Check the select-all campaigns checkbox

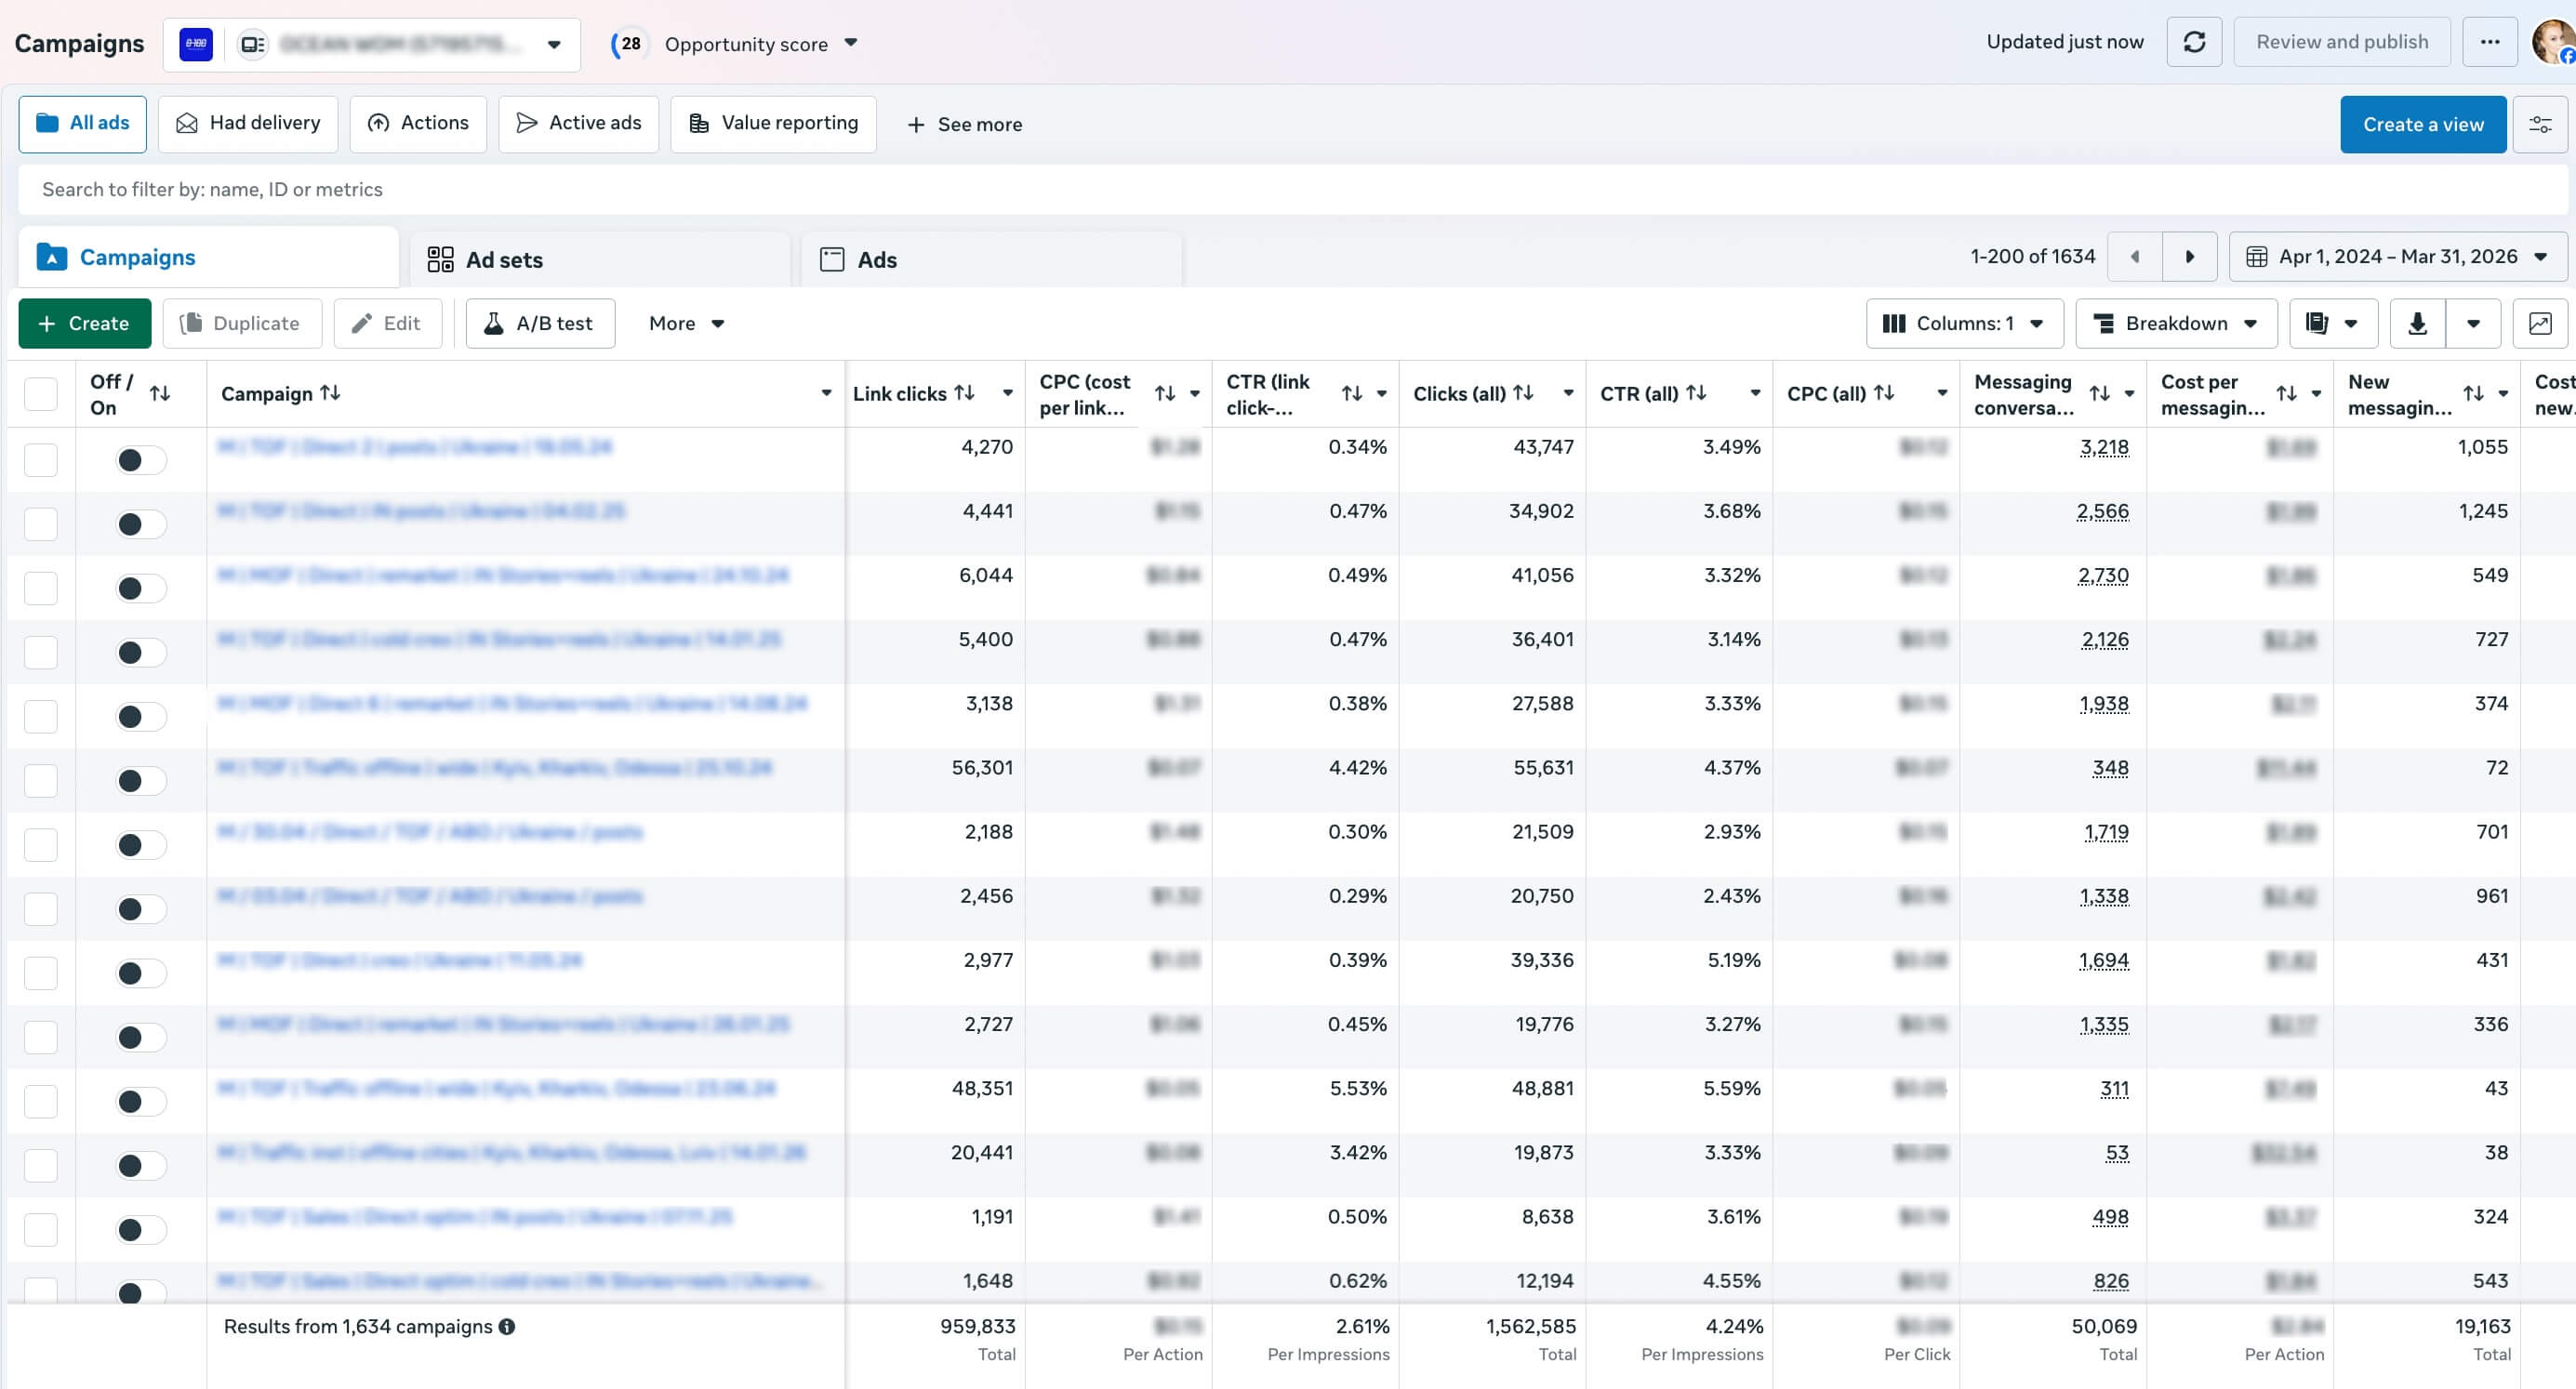tap(41, 394)
